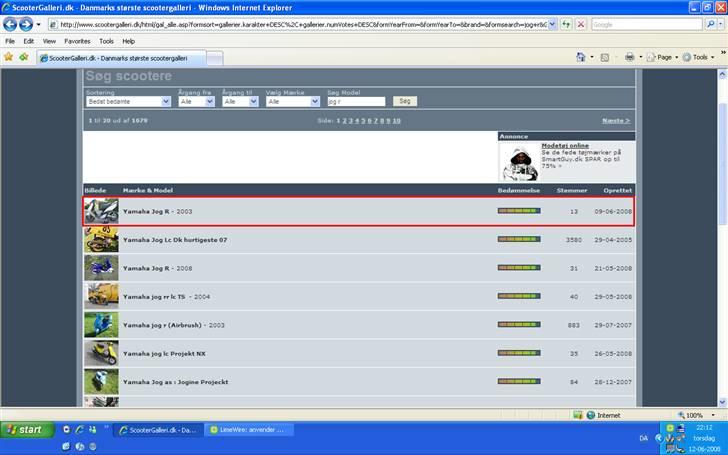
Task: Switch to LimeWire in the taskbar
Action: (x=247, y=429)
